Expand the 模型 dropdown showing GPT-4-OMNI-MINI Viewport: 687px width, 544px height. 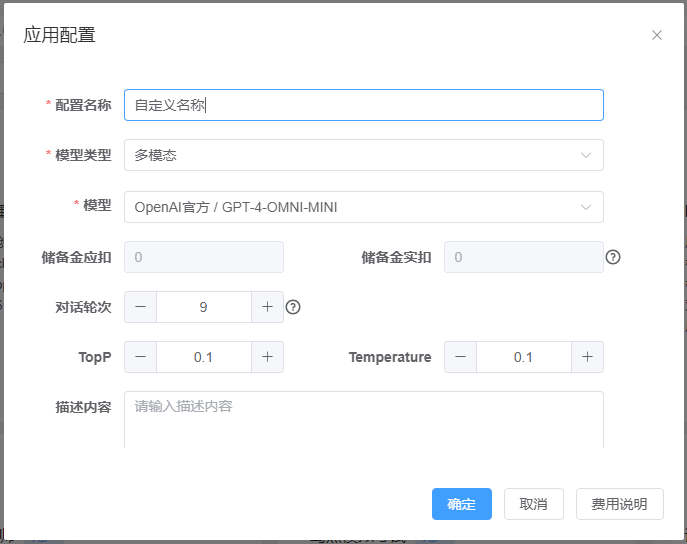pos(350,207)
